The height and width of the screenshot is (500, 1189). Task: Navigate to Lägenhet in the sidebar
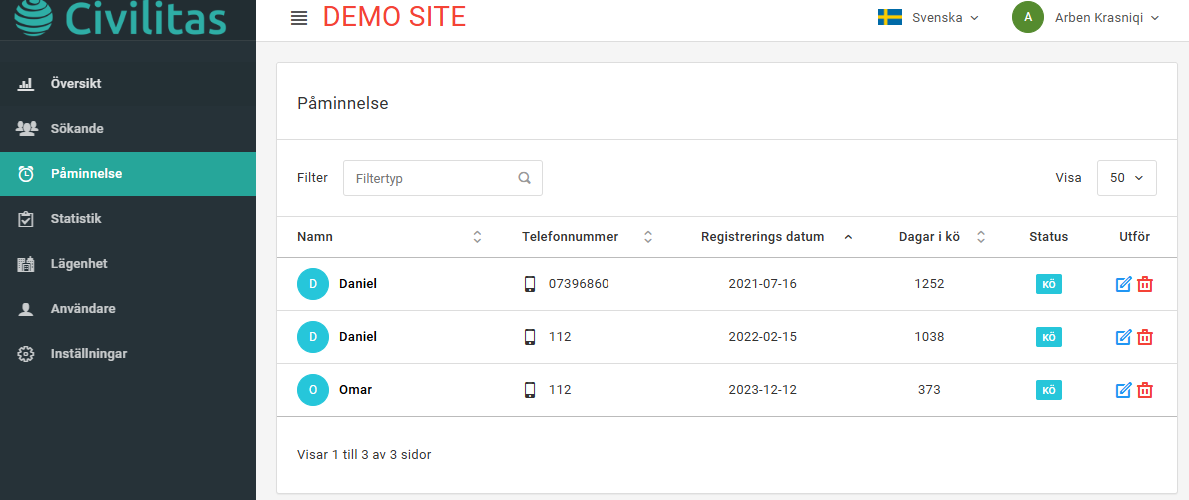(78, 264)
